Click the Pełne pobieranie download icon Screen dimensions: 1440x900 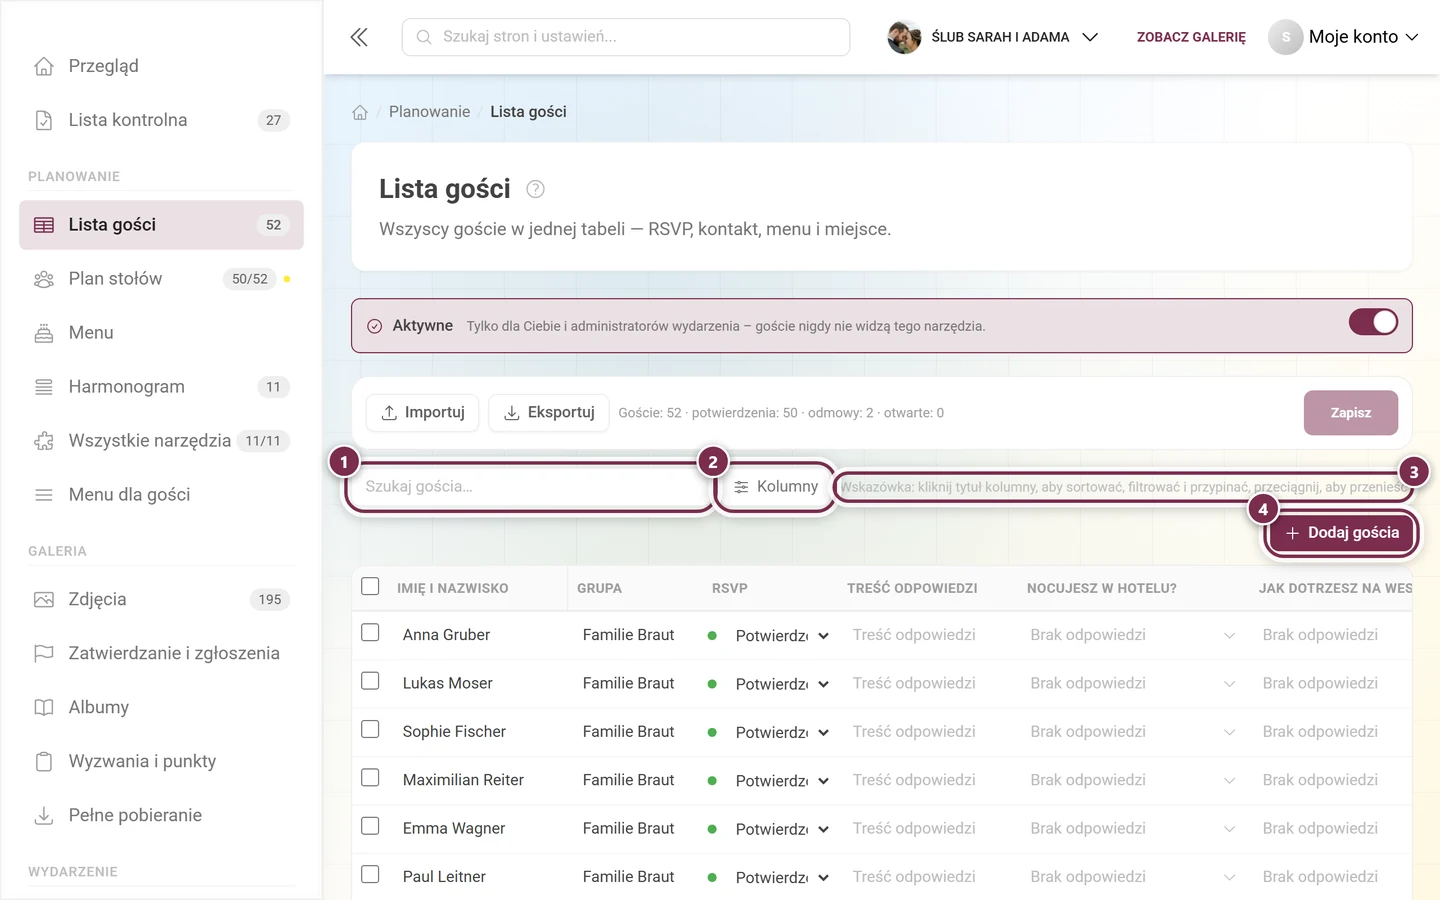44,816
